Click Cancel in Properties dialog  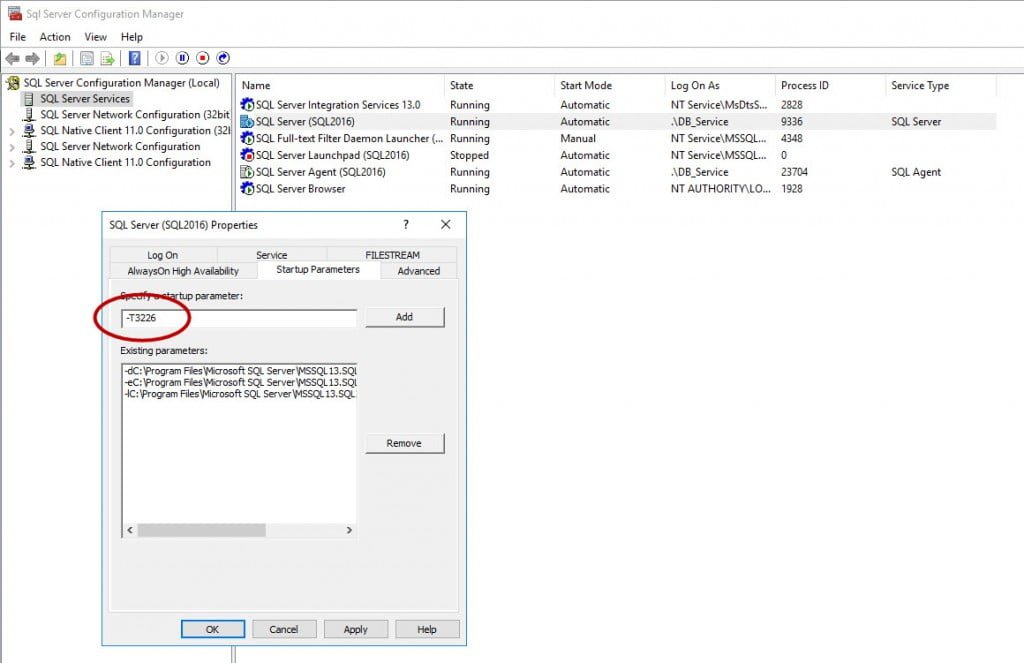point(284,629)
